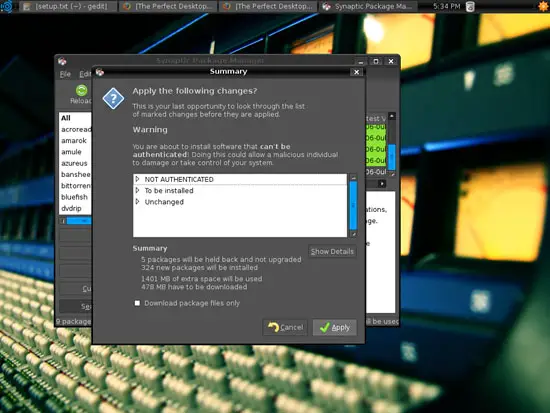Expand the NOT AUTHENTICATED list entry
The width and height of the screenshot is (550, 413).
pos(138,179)
